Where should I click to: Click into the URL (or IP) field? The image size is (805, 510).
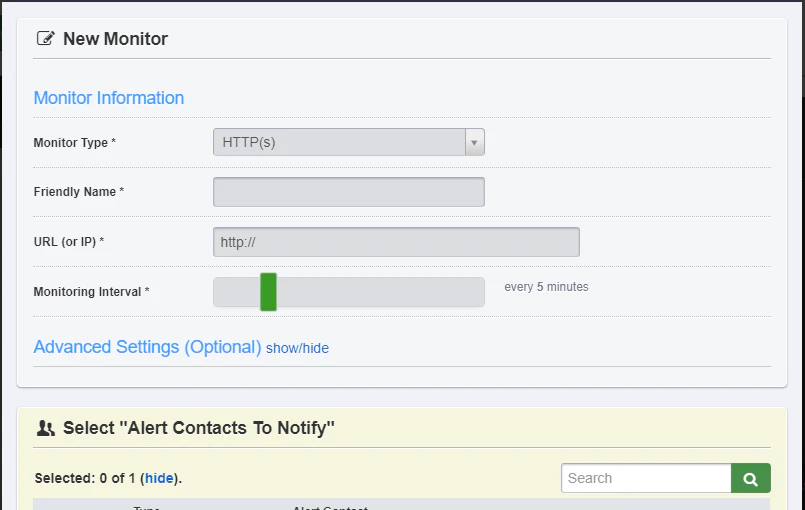click(x=396, y=242)
